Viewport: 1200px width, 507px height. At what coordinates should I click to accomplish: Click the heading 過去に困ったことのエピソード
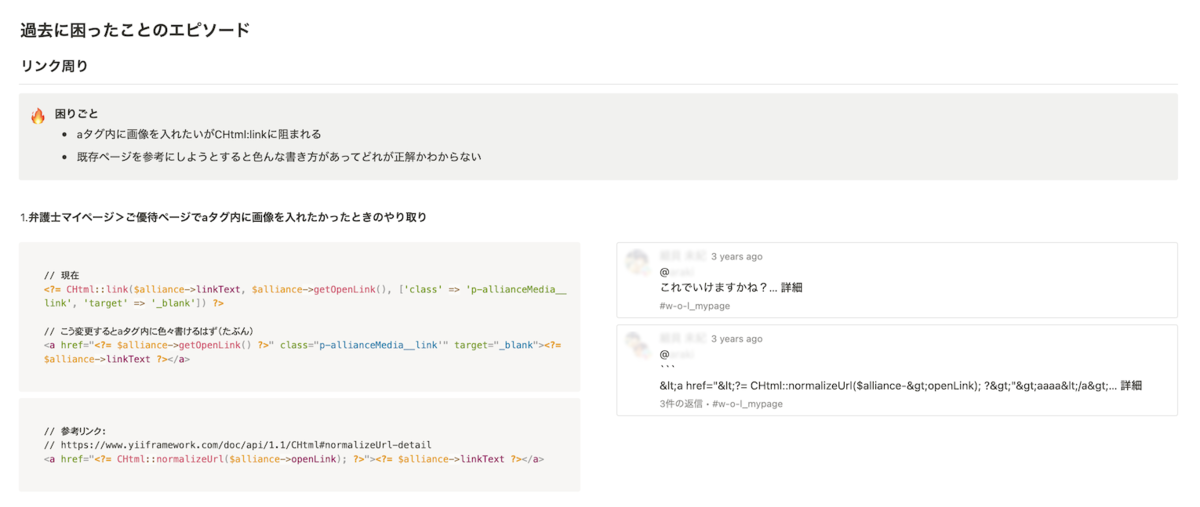[135, 30]
